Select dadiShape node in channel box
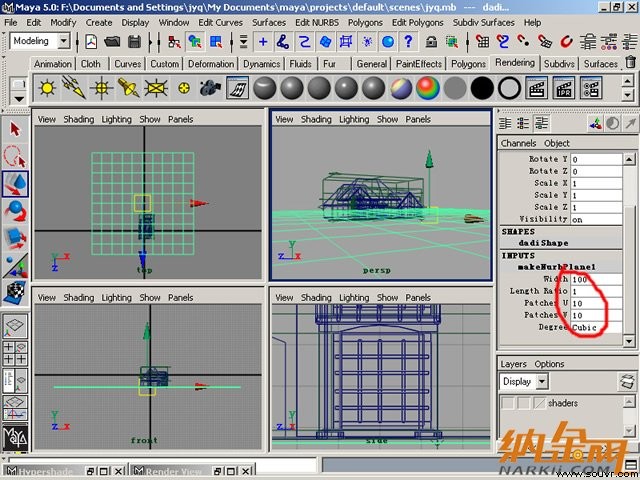Image resolution: width=640 pixels, height=480 pixels. tap(543, 243)
